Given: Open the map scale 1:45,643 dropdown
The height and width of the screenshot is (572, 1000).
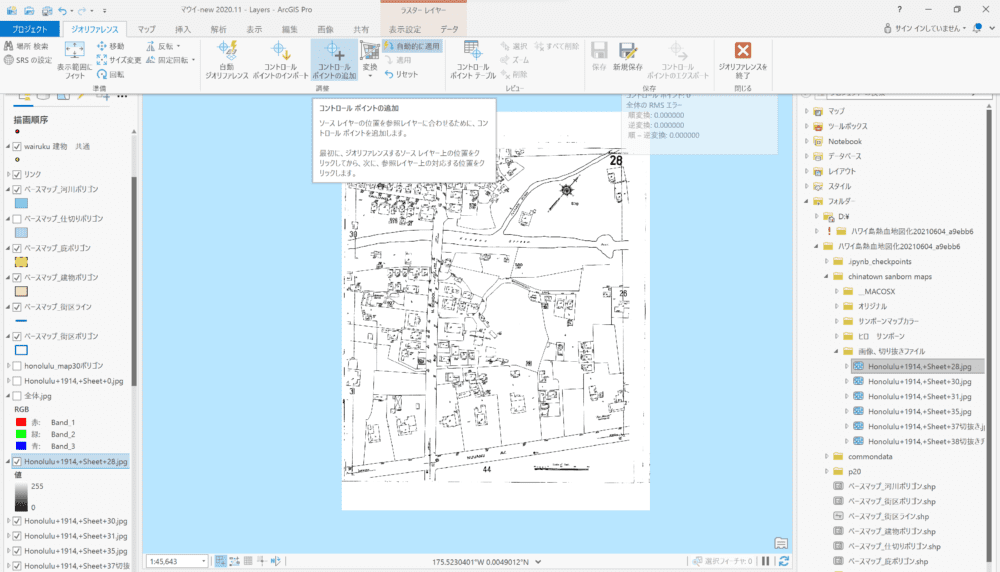Looking at the screenshot, I should pos(203,561).
